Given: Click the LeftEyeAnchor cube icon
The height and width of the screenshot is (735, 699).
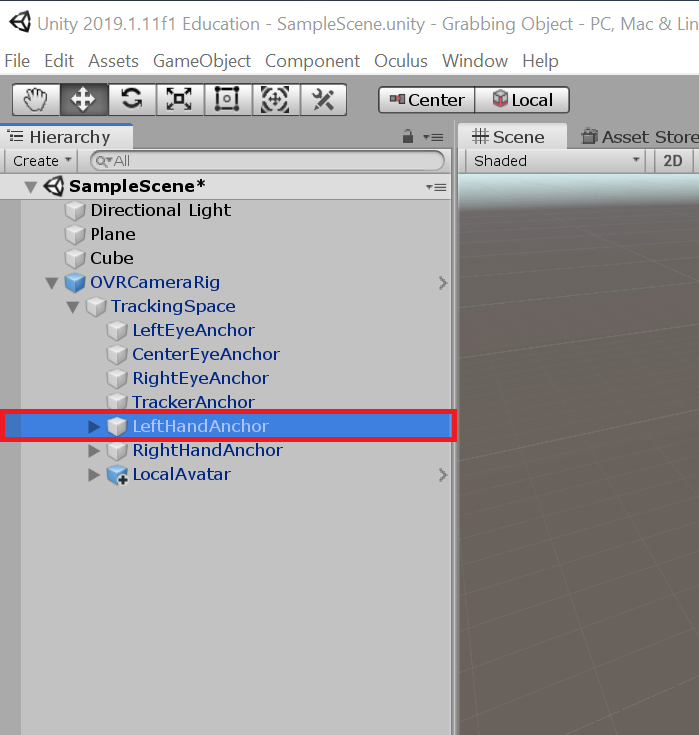Looking at the screenshot, I should point(117,330).
